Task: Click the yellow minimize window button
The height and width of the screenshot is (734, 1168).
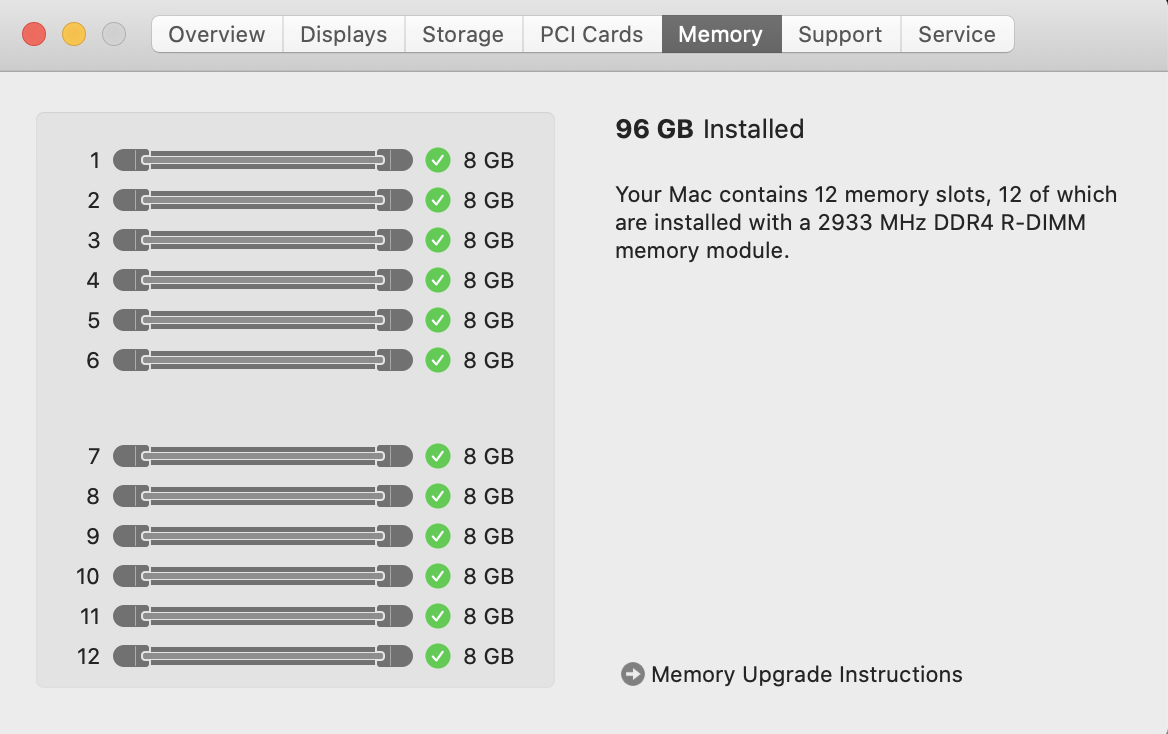Action: coord(74,34)
